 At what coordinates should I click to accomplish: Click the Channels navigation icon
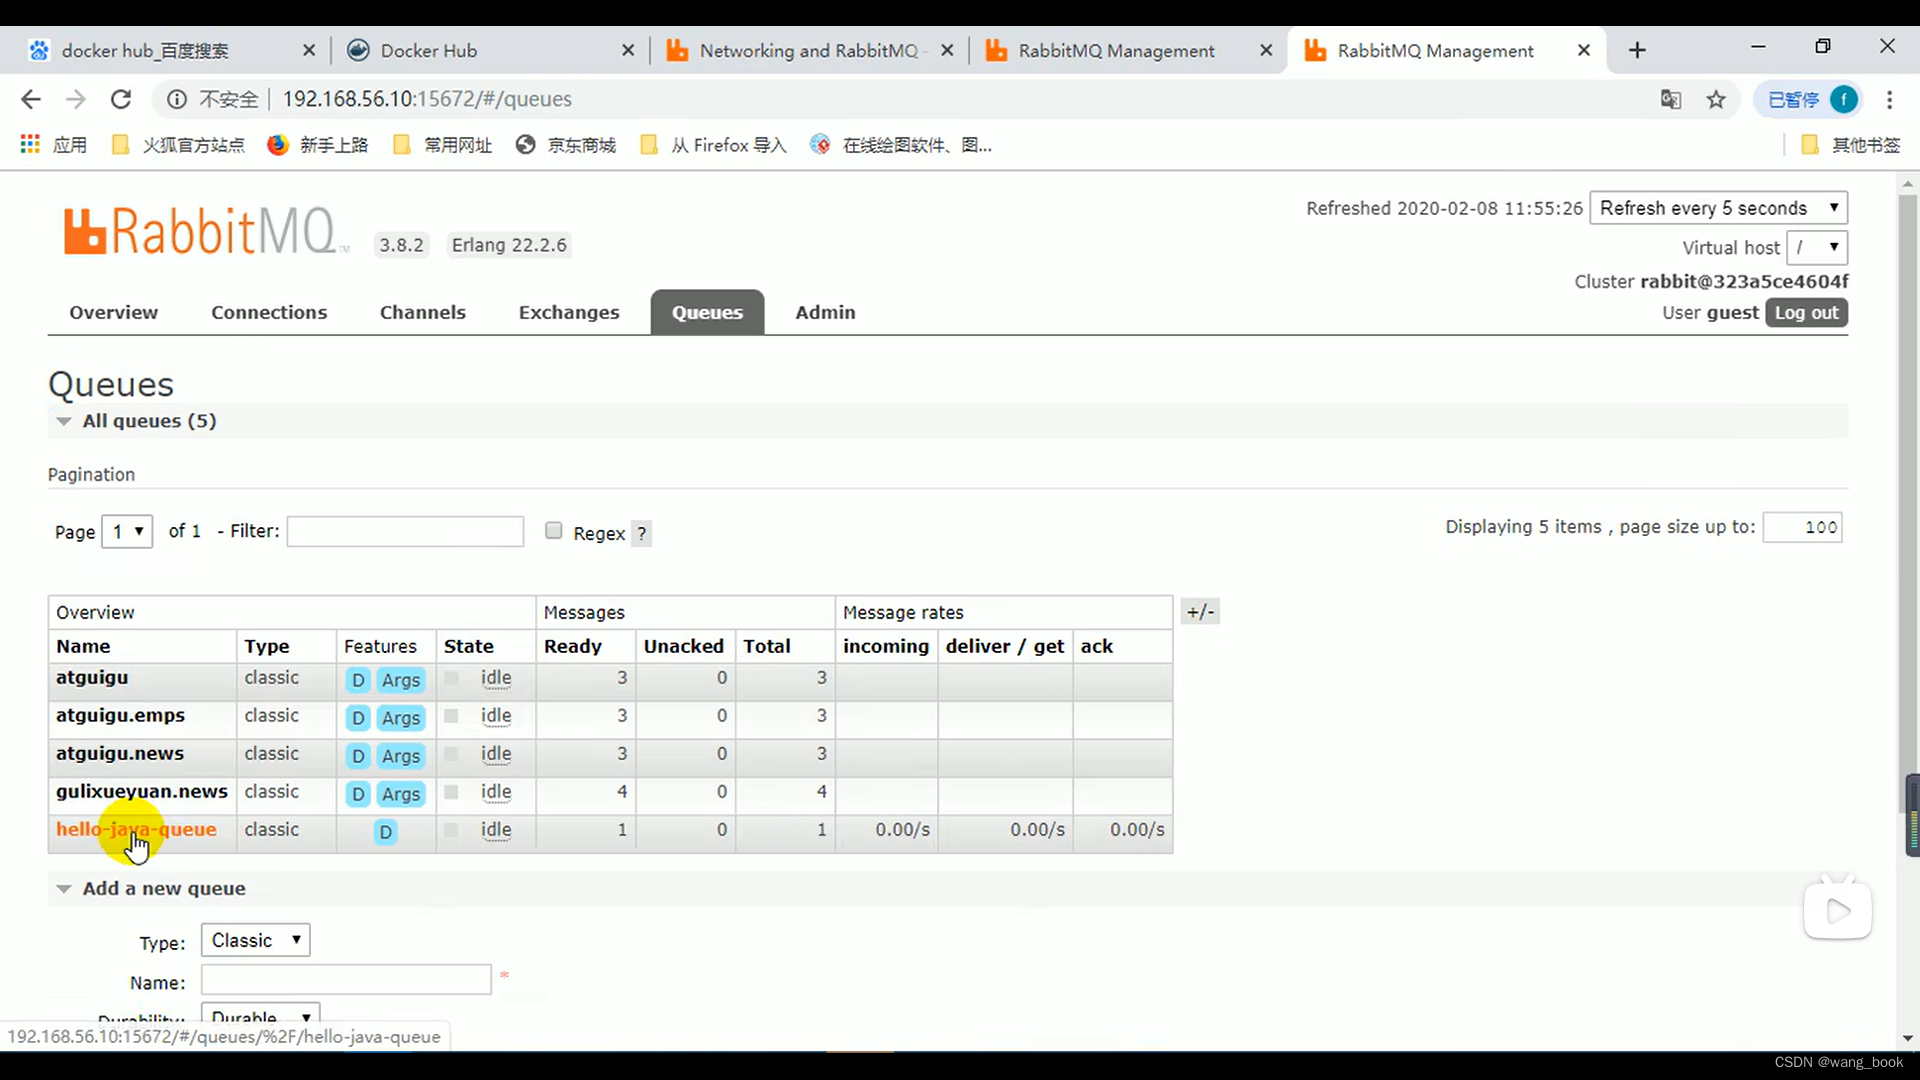coord(422,311)
